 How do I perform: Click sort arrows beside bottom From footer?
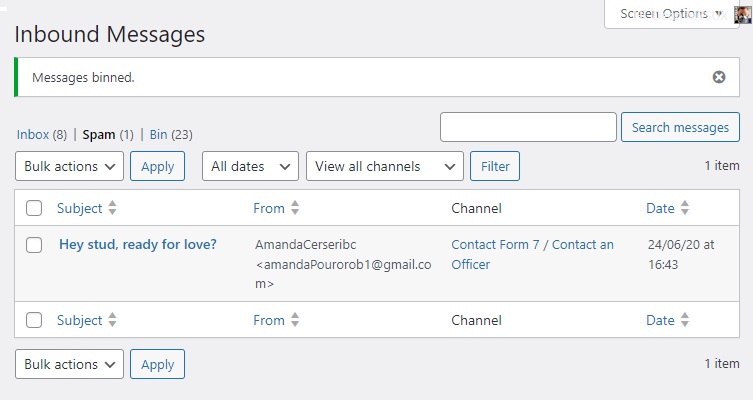(x=295, y=320)
